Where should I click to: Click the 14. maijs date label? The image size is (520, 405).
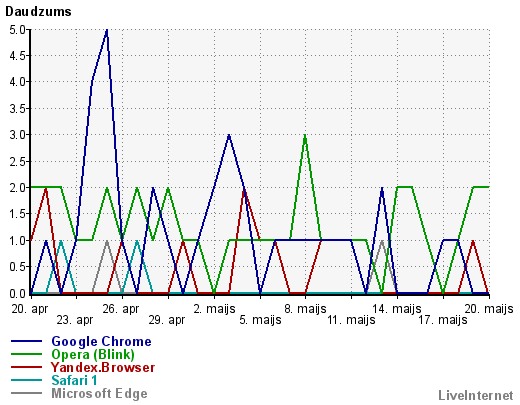coord(397,309)
